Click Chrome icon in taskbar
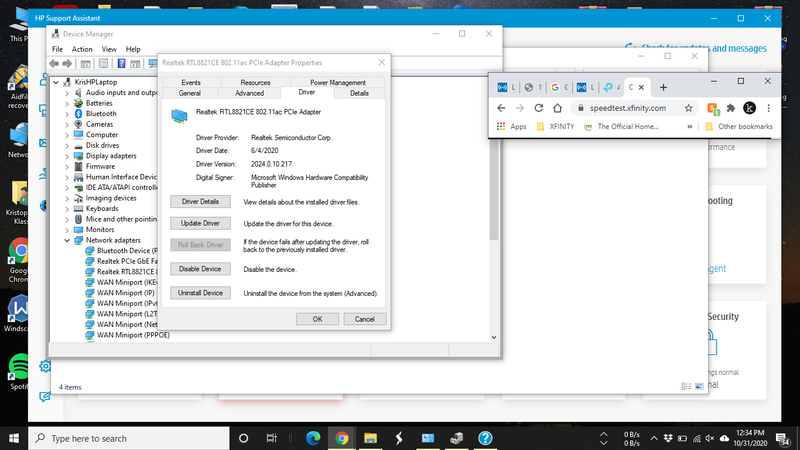The image size is (800, 450). (x=341, y=438)
